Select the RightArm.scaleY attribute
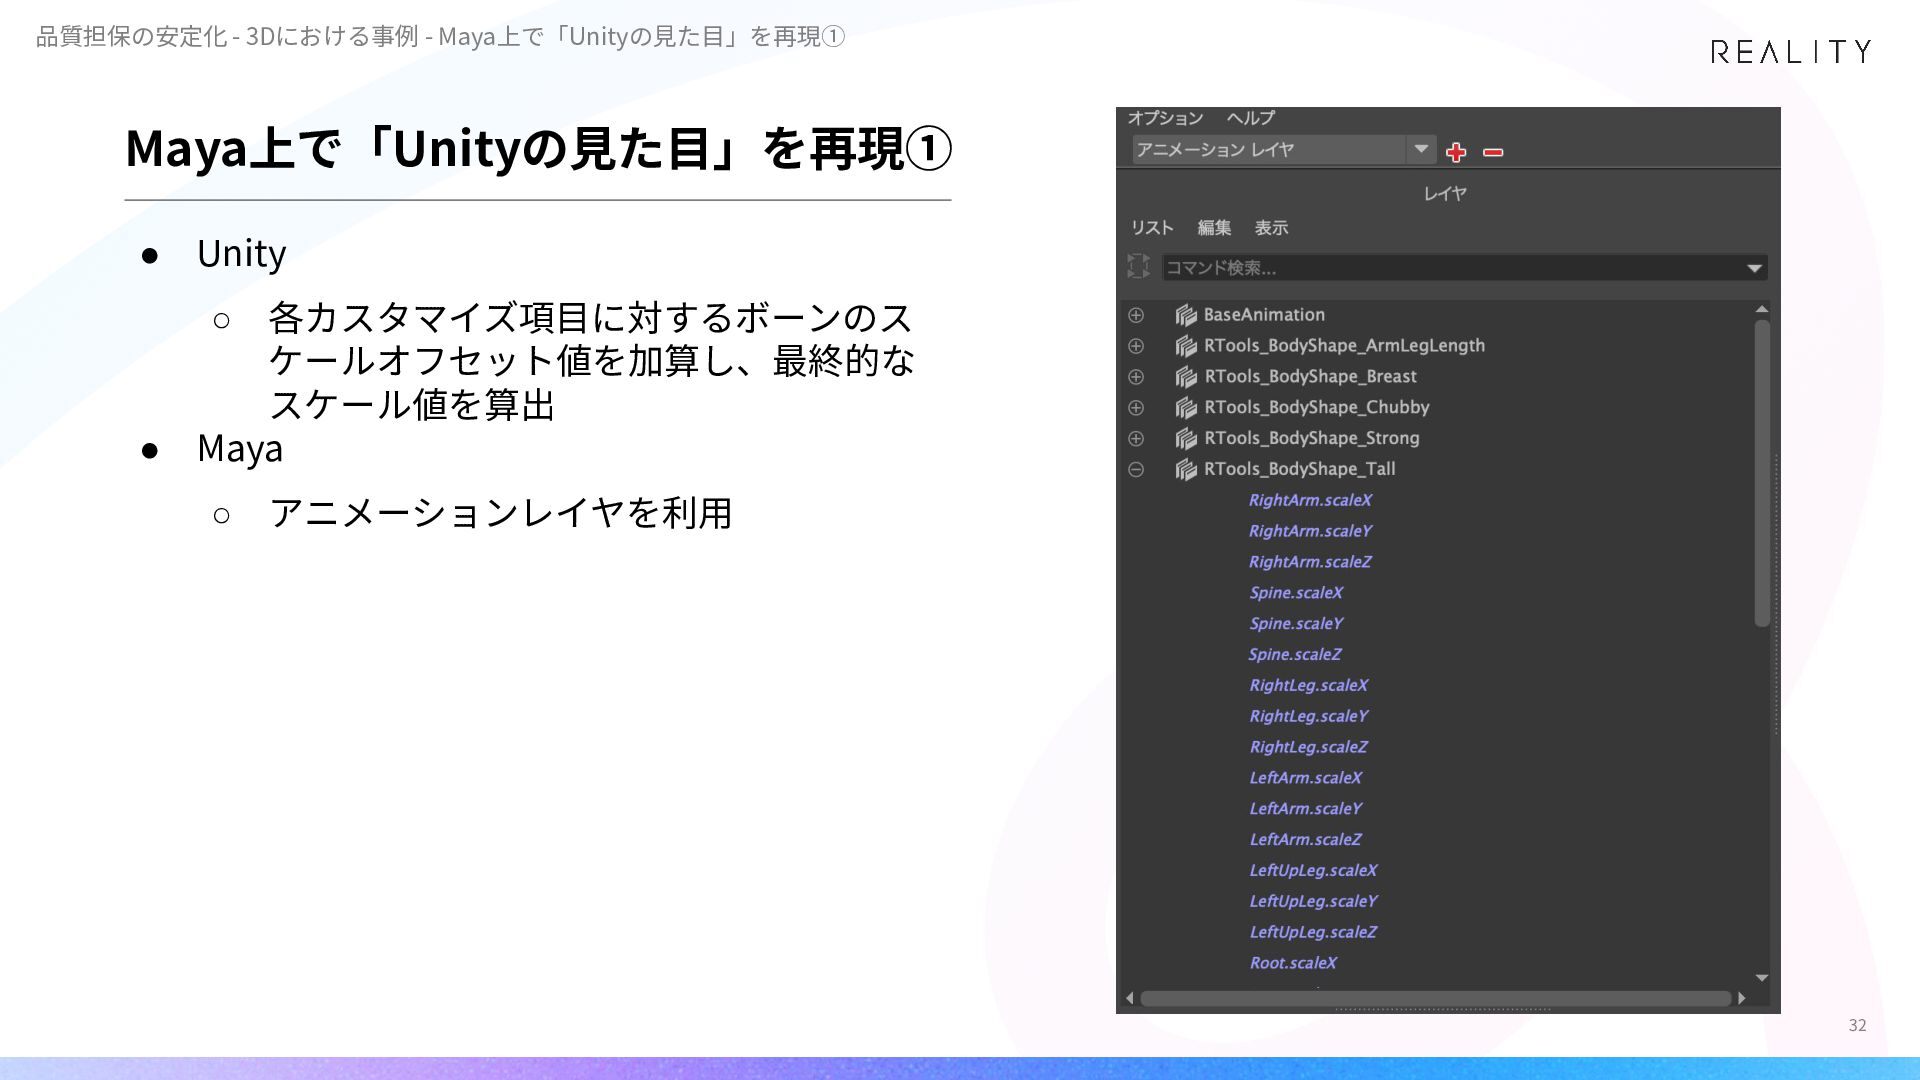 pos(1310,531)
